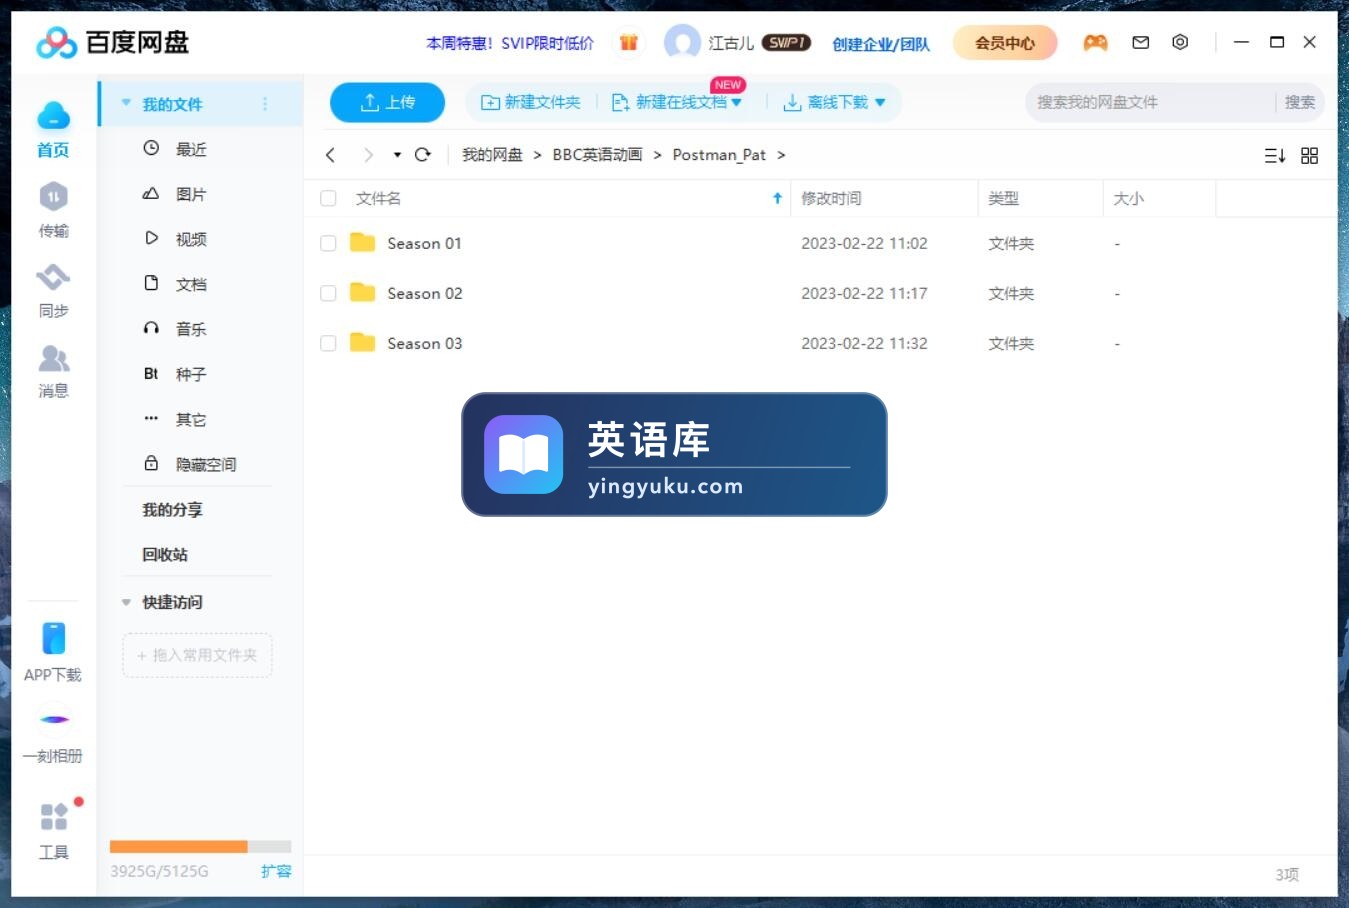The width and height of the screenshot is (1349, 908).
Task: Go forward with the right arrow
Action: click(x=368, y=155)
